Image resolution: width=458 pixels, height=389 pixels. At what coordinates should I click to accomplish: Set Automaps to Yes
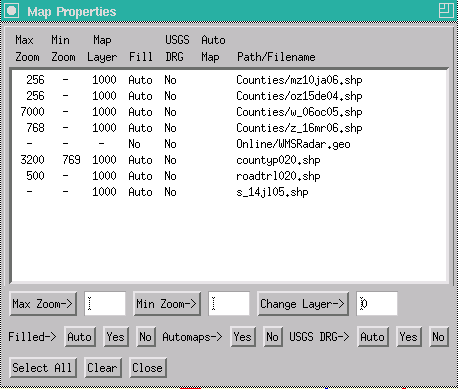[x=242, y=337]
